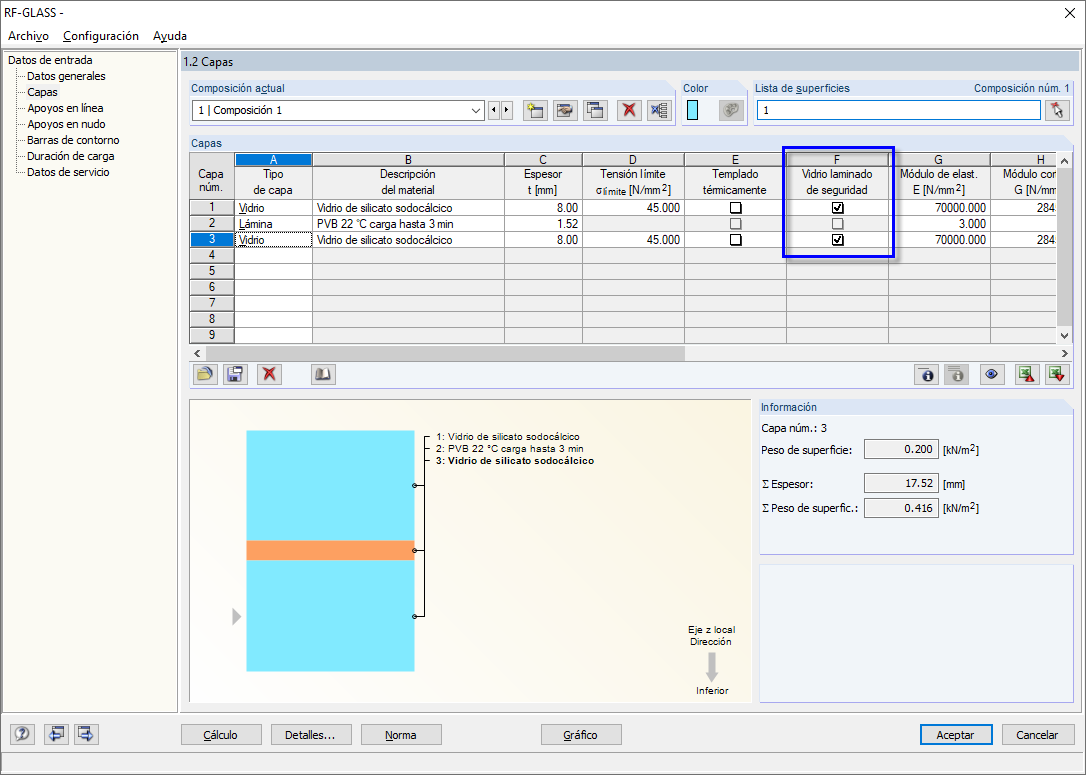Viewport: 1086px width, 775px height.
Task: Export table to Excel icon
Action: (1026, 374)
